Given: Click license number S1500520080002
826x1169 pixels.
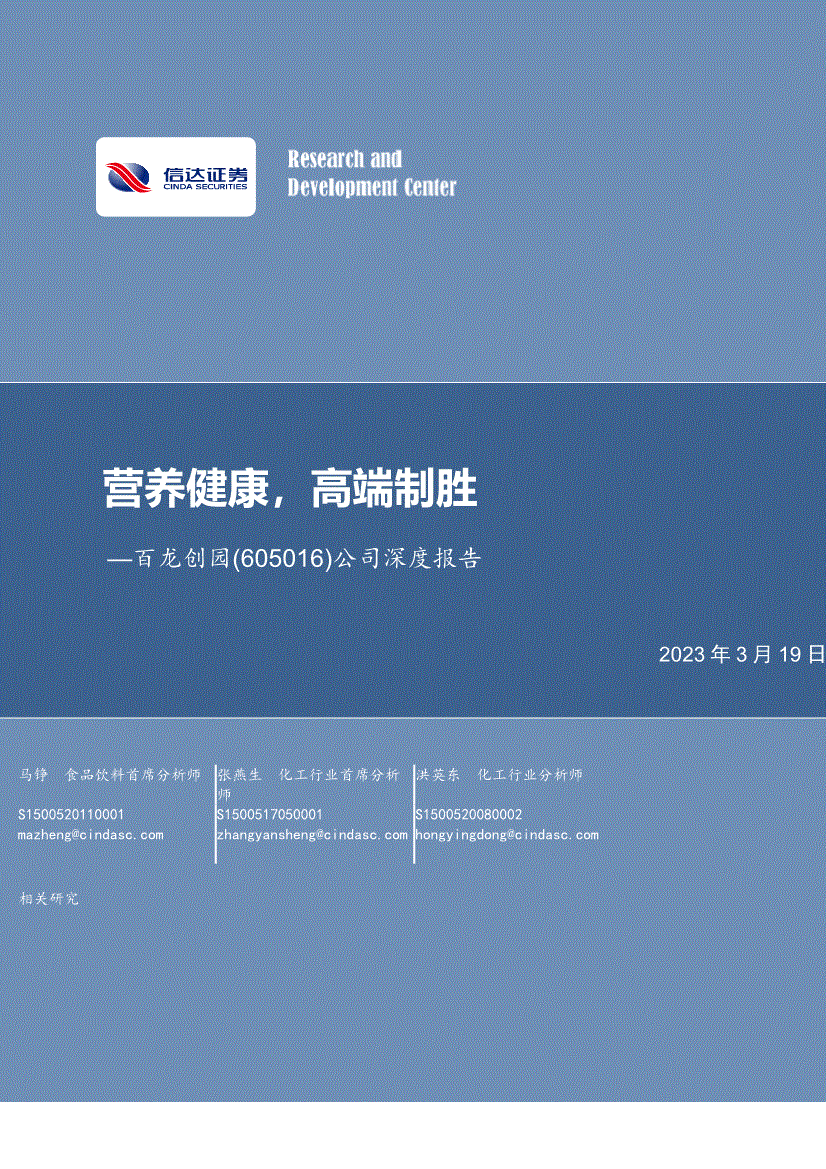Looking at the screenshot, I should (x=469, y=815).
